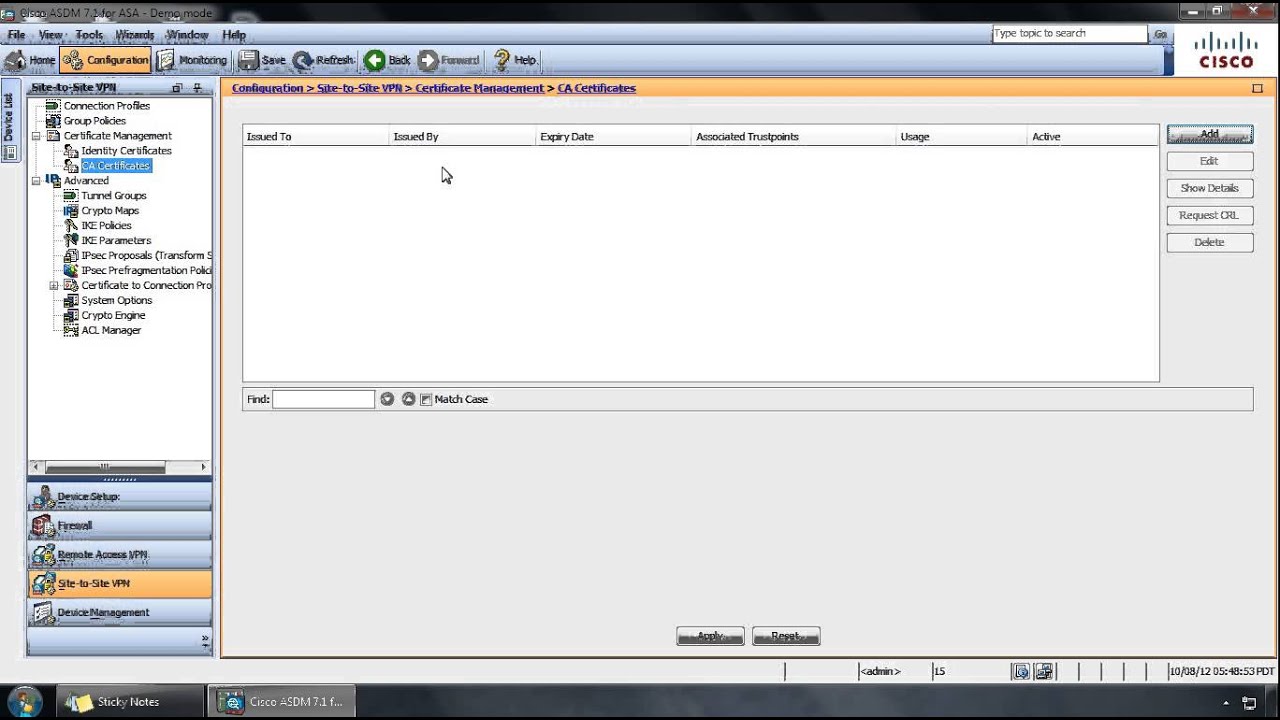Screen dimensions: 1280x720
Task: Click the IPsec Prefragmentation Policies icon
Action: point(71,271)
